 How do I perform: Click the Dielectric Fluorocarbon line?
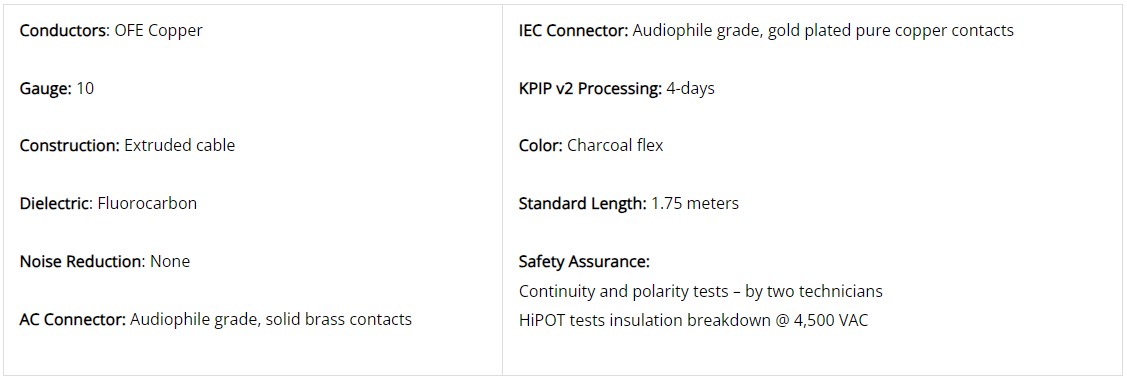[108, 203]
